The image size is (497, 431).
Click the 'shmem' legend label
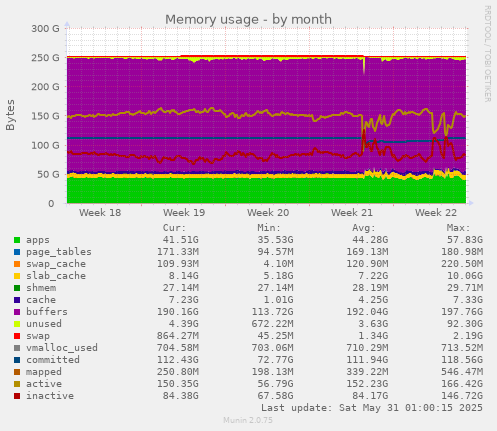pos(41,288)
